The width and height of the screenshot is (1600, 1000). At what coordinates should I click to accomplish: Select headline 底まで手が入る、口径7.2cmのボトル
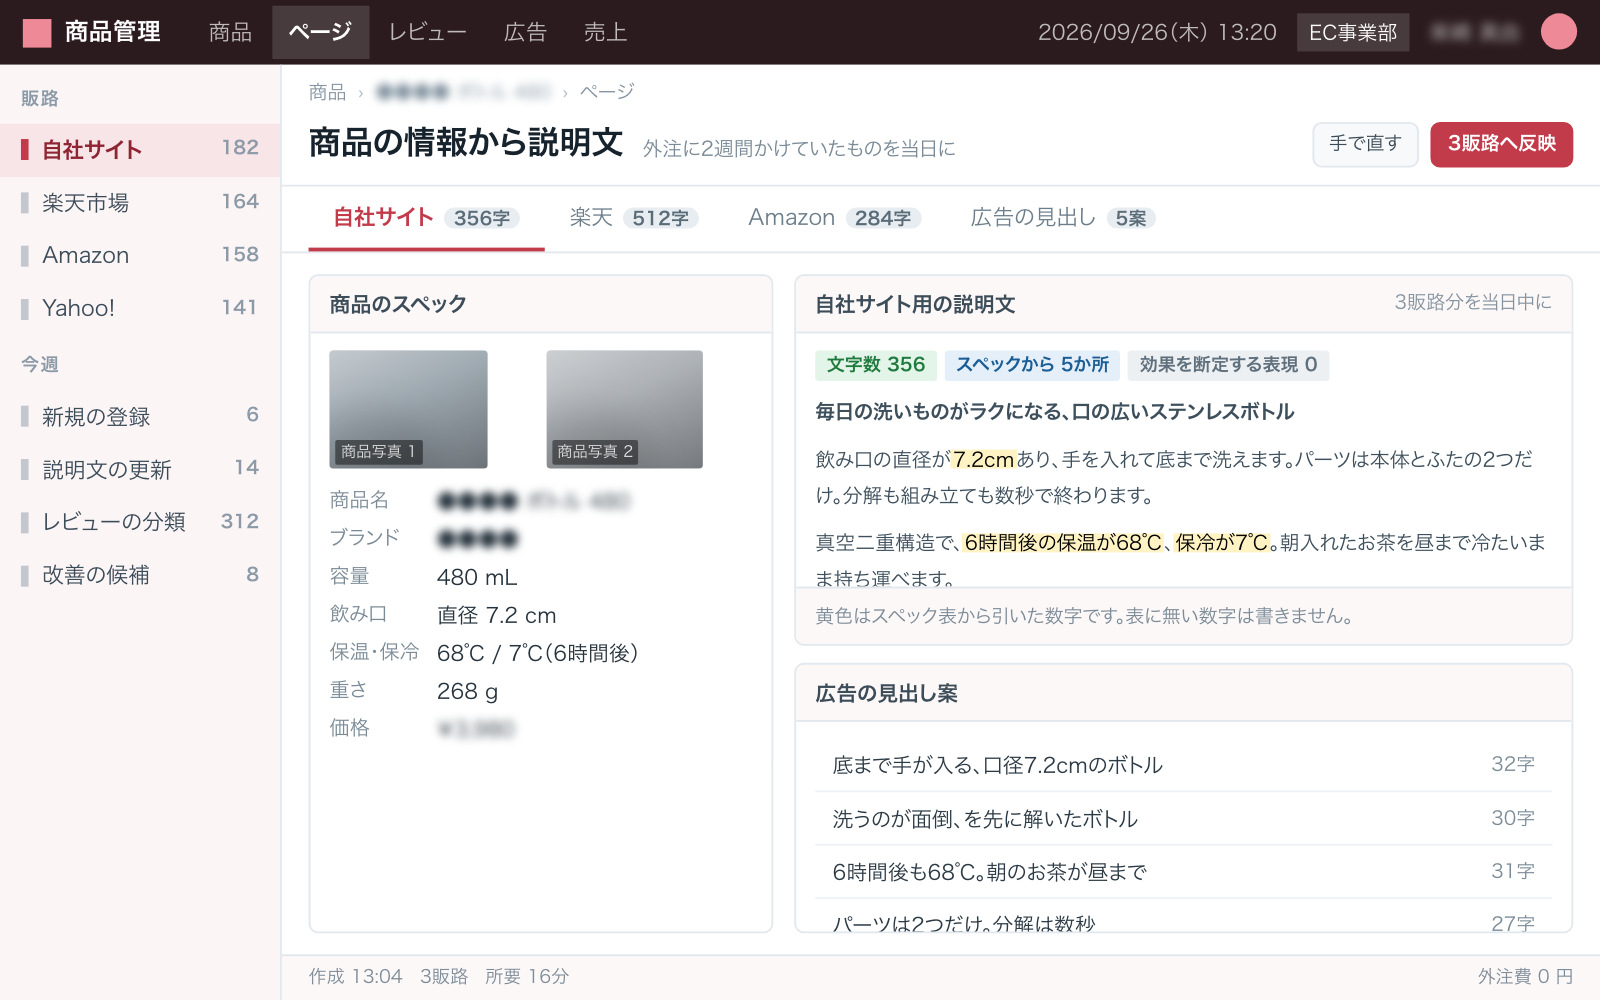coord(1183,765)
